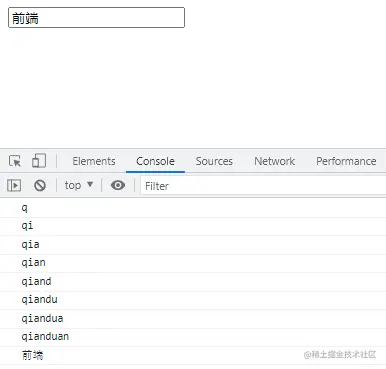This screenshot has width=386, height=369.
Task: Create a live expression with the eye icon
Action: point(118,185)
